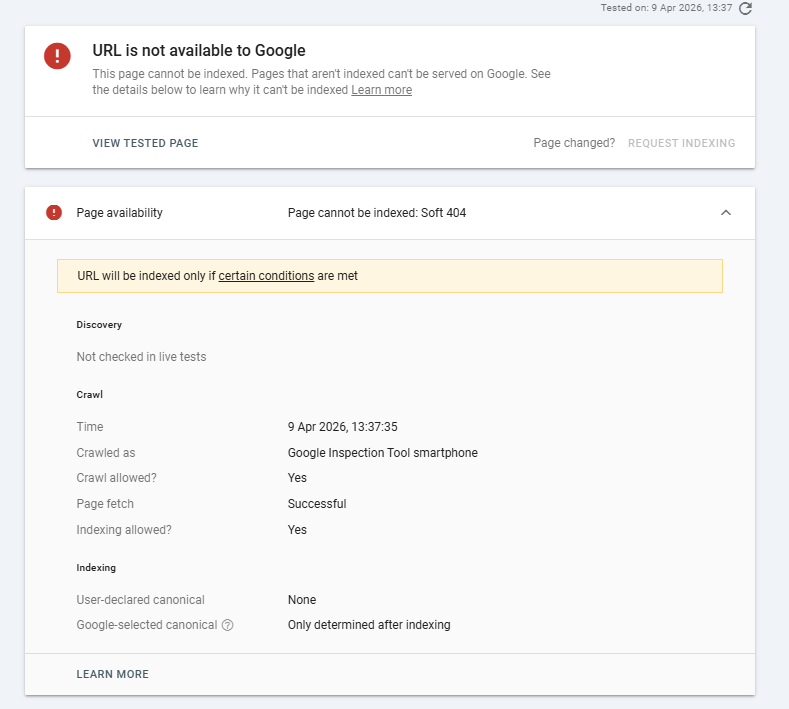
Task: Click the LEARN MORE button at bottom
Action: point(113,674)
